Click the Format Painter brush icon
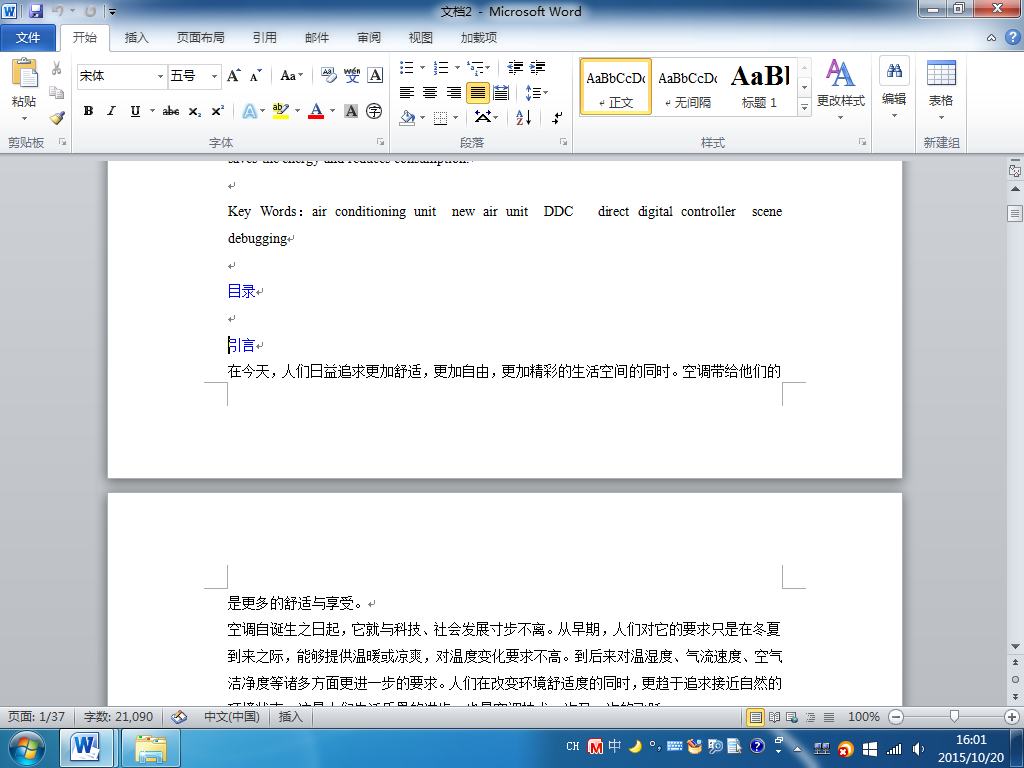This screenshot has height=768, width=1024. point(57,118)
